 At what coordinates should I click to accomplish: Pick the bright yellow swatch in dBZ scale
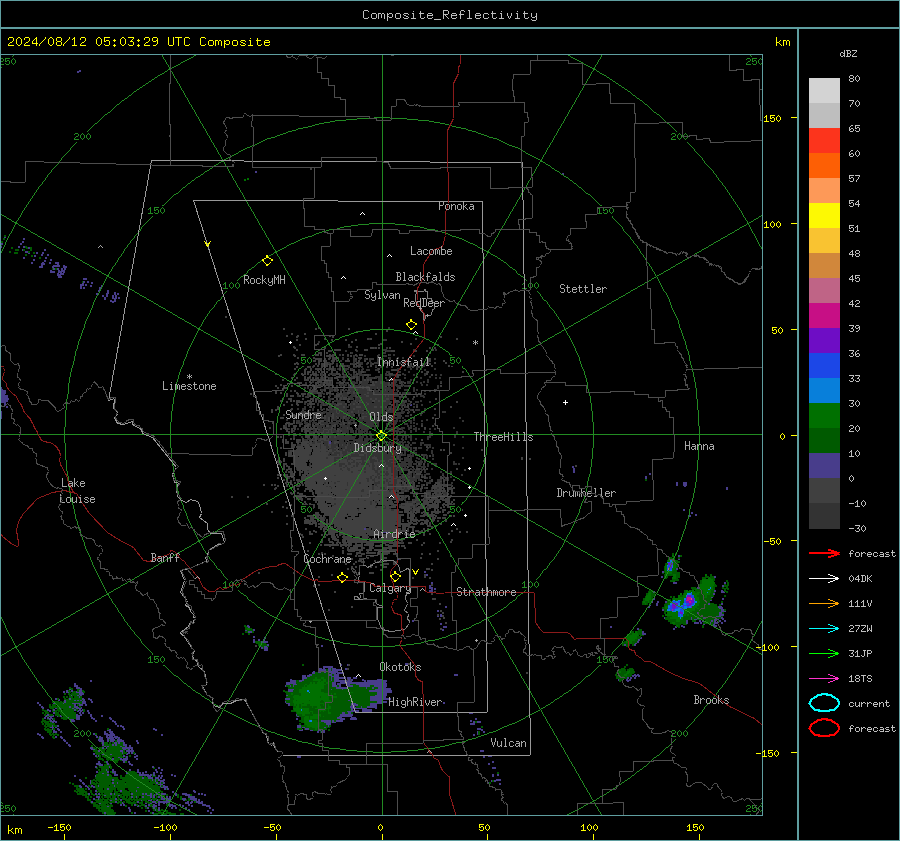(x=824, y=216)
